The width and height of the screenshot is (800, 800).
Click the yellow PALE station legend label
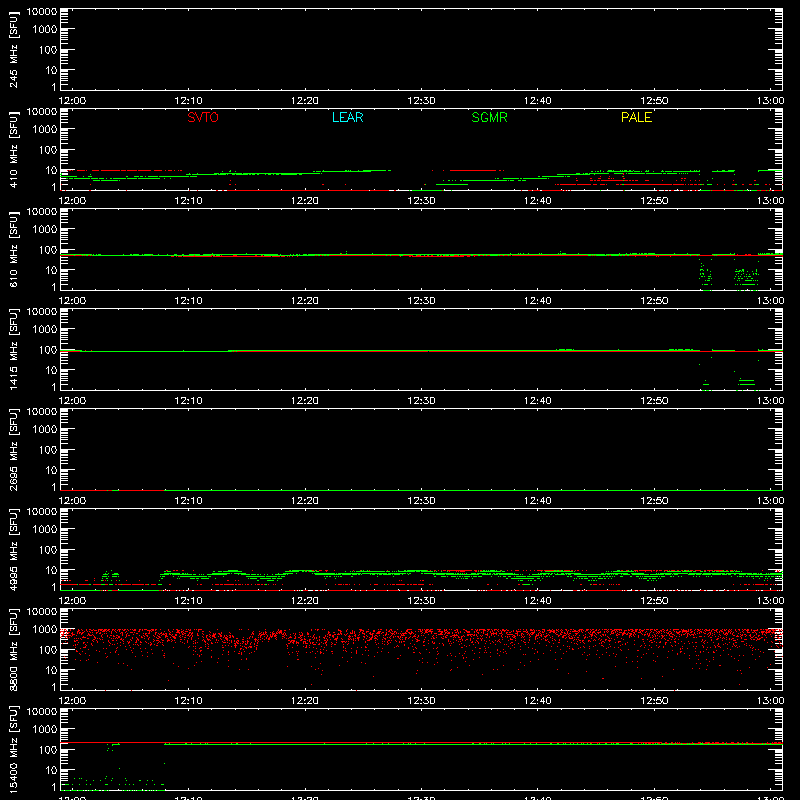pyautogui.click(x=636, y=117)
